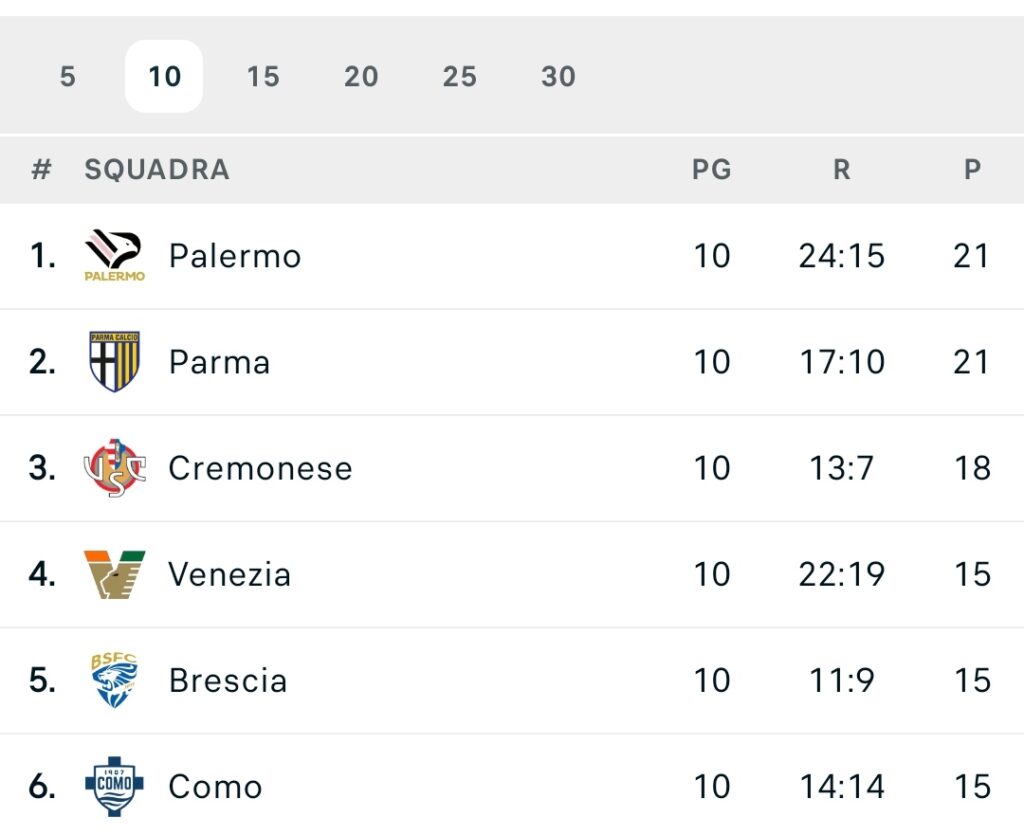Tap the Brescia BSFC lion crest
The height and width of the screenshot is (835, 1024).
[114, 680]
